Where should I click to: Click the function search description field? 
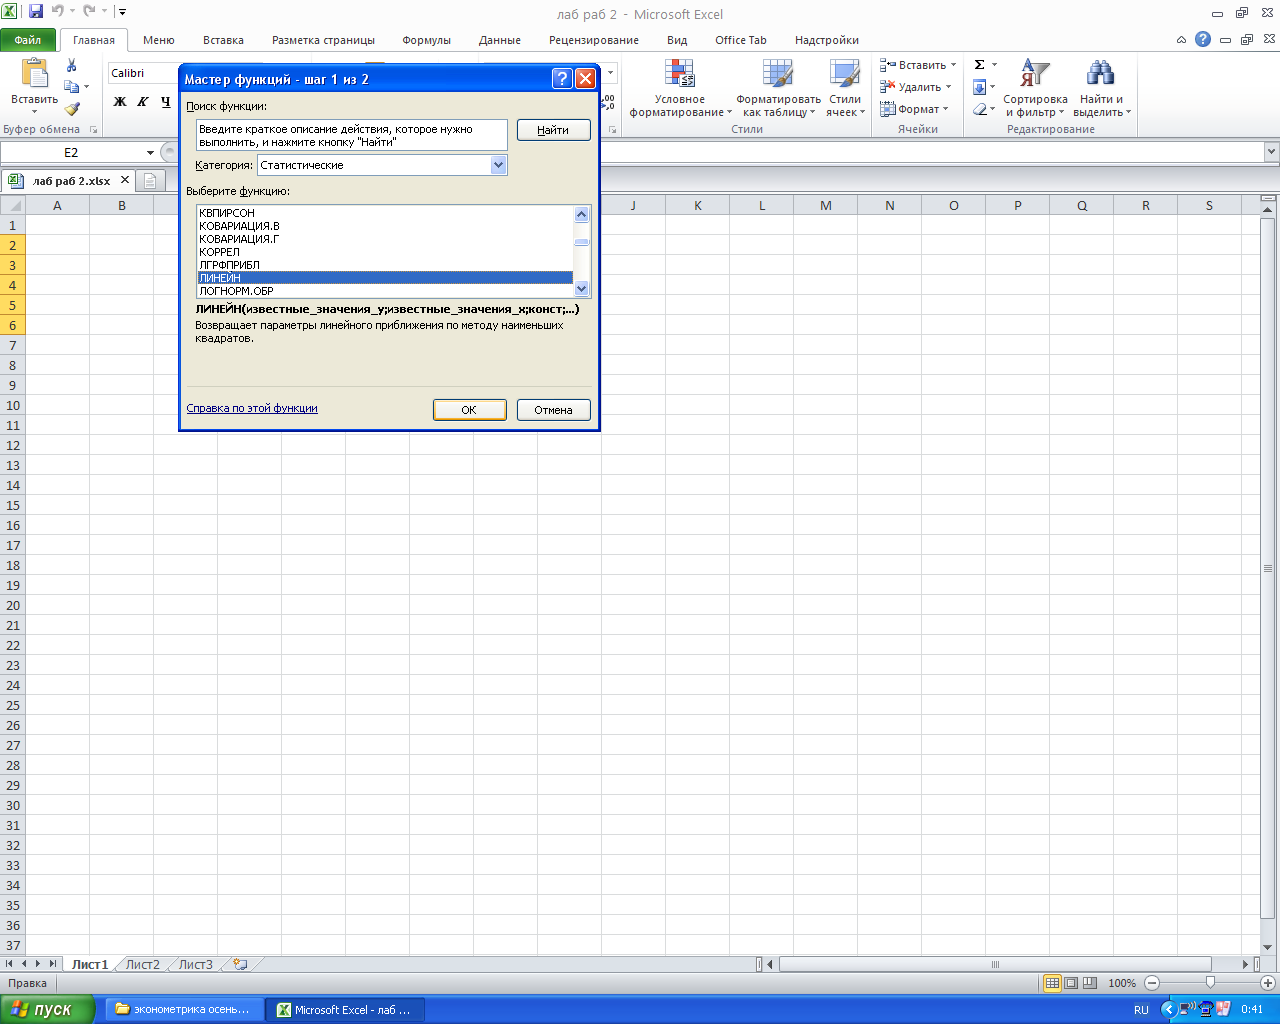click(x=351, y=135)
